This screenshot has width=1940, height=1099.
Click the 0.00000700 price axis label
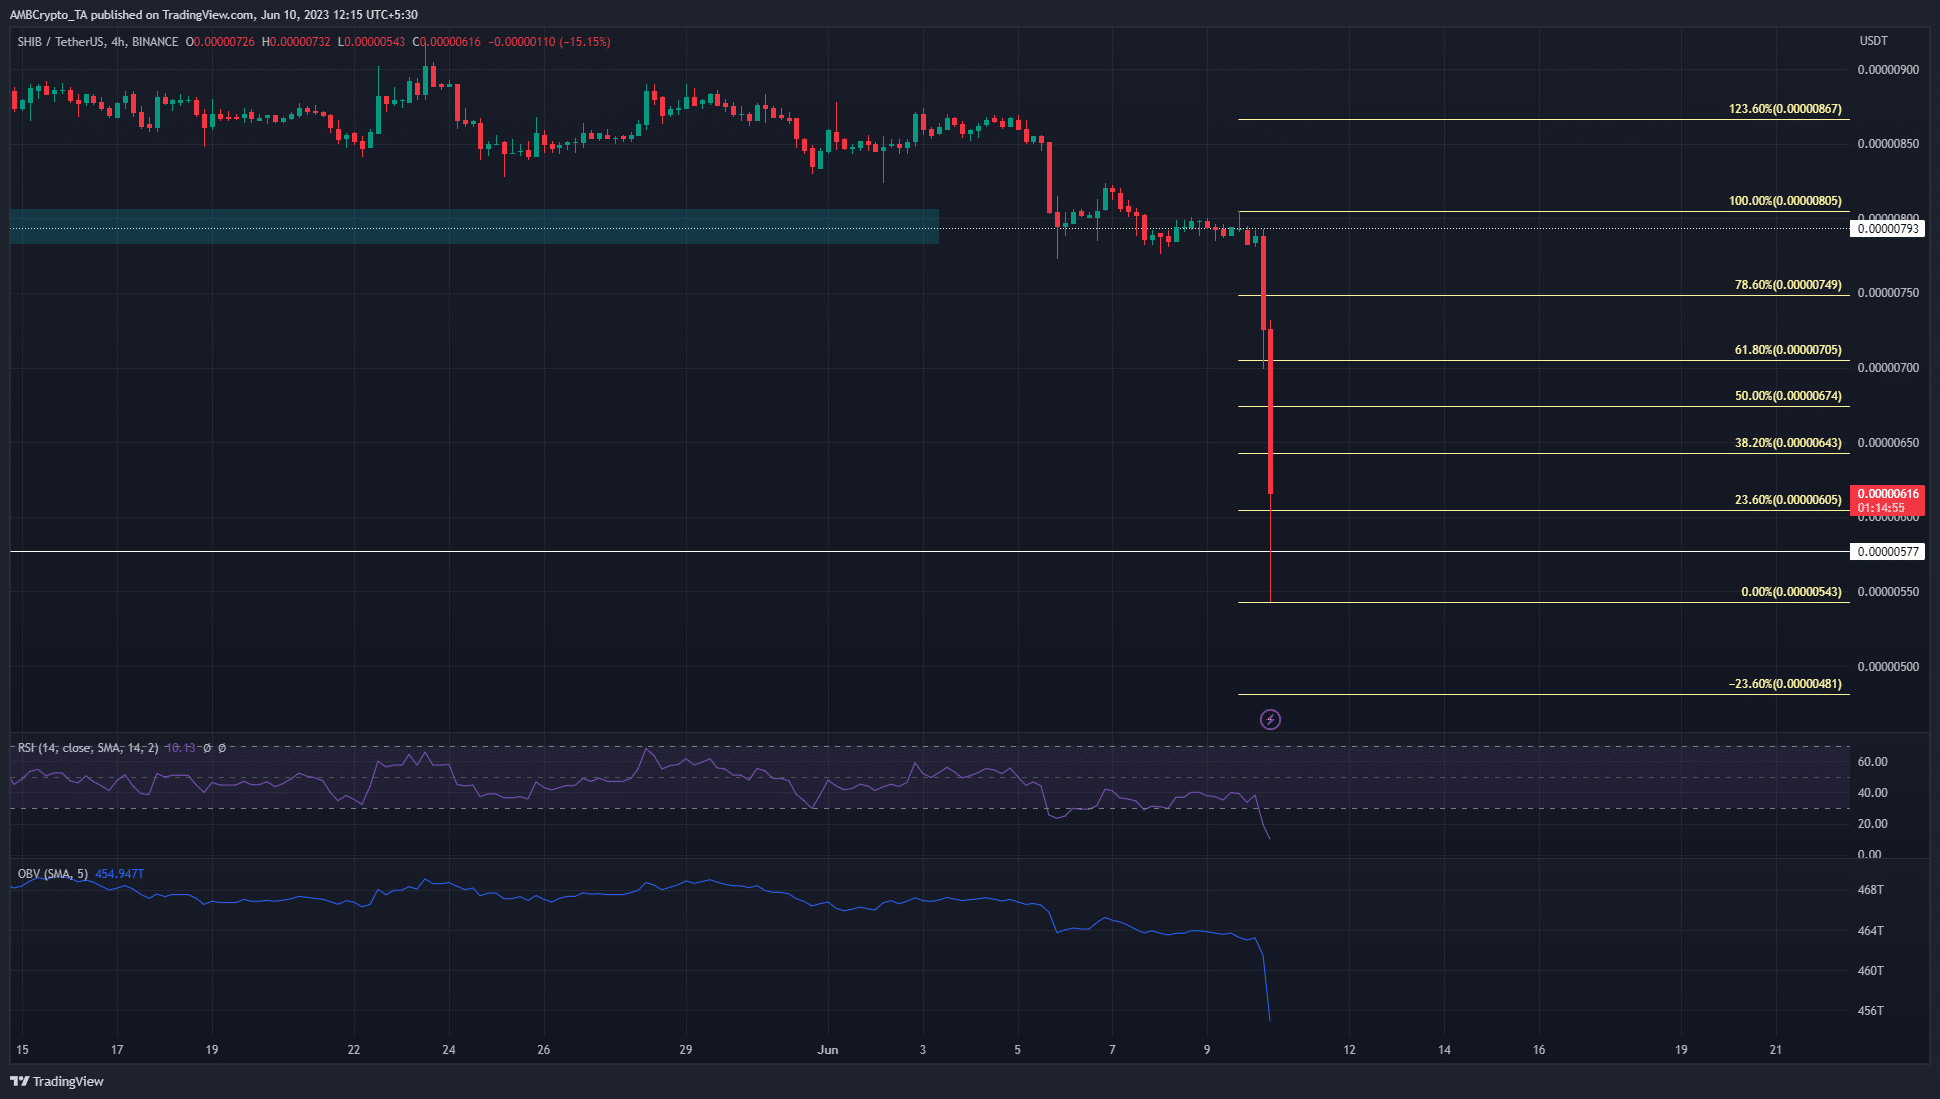(1888, 368)
